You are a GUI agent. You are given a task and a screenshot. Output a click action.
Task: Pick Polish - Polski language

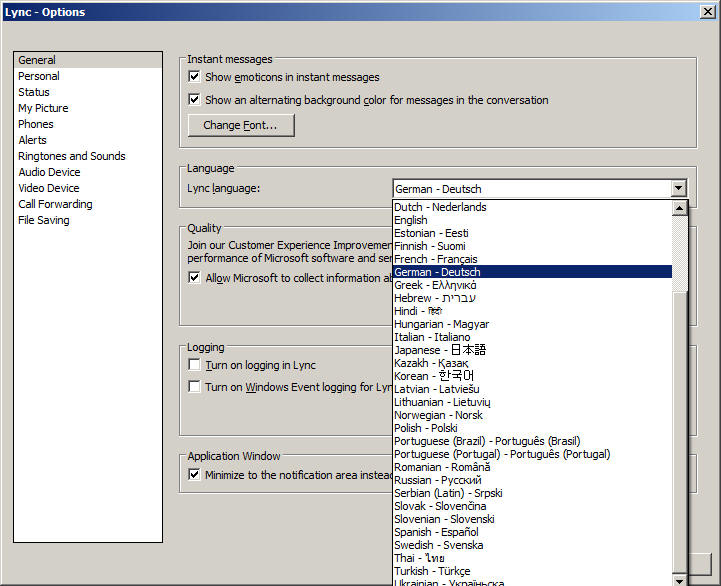pos(532,428)
